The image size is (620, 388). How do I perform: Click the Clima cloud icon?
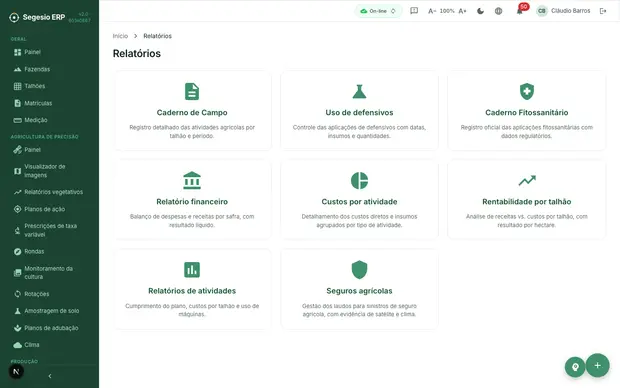pyautogui.click(x=17, y=345)
